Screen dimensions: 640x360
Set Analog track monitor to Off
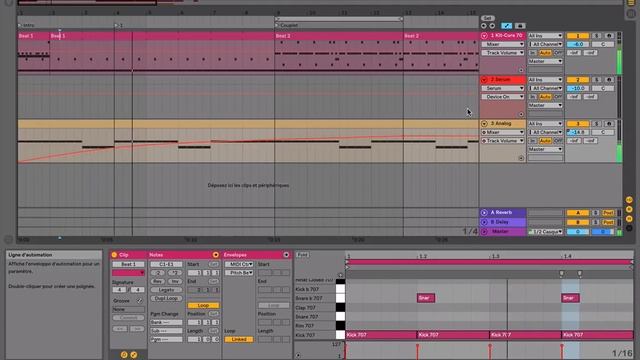click(558, 140)
